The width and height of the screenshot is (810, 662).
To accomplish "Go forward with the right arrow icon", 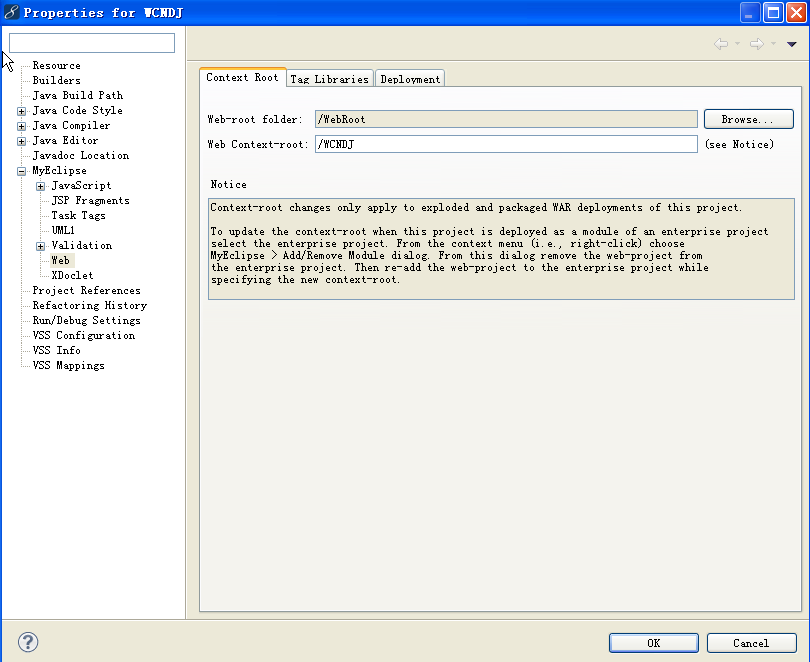I will (757, 44).
